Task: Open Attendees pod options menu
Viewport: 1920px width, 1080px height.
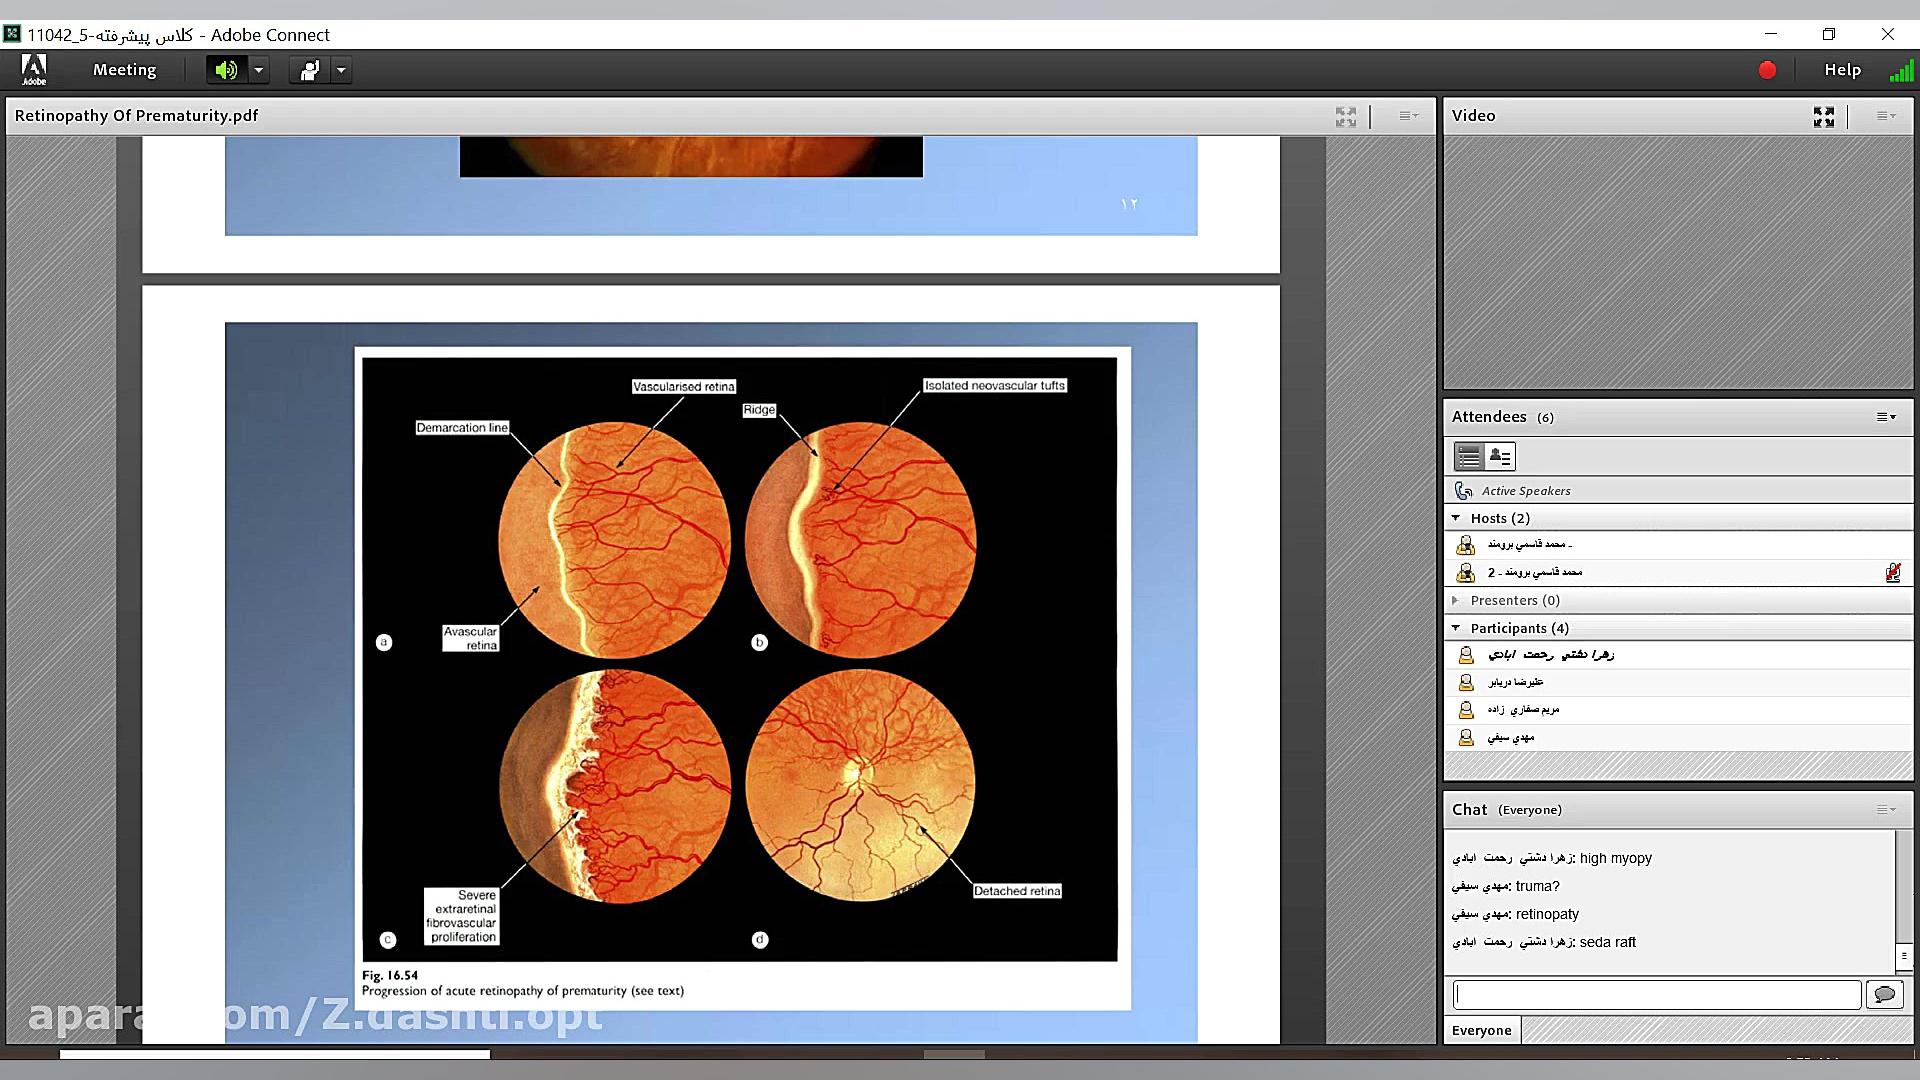Action: click(x=1886, y=417)
